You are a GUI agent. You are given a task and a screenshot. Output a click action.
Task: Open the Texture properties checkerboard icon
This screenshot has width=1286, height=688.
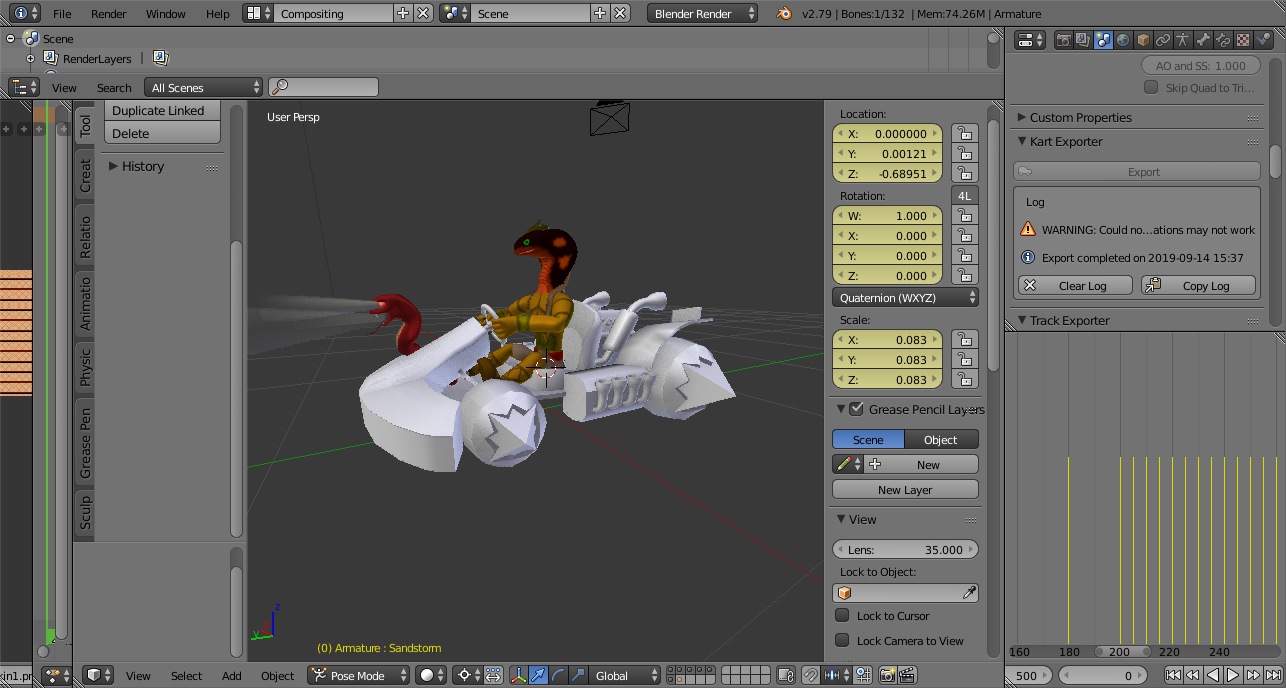point(1243,40)
